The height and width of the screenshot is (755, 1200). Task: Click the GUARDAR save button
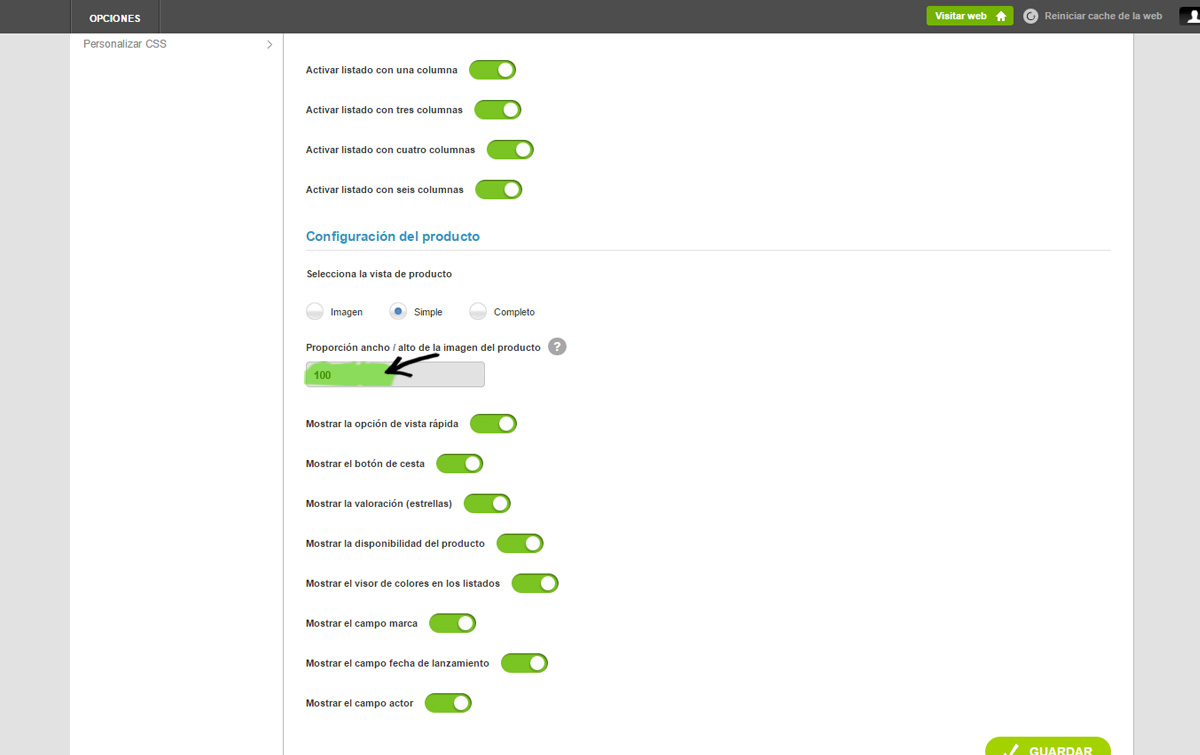point(1048,748)
